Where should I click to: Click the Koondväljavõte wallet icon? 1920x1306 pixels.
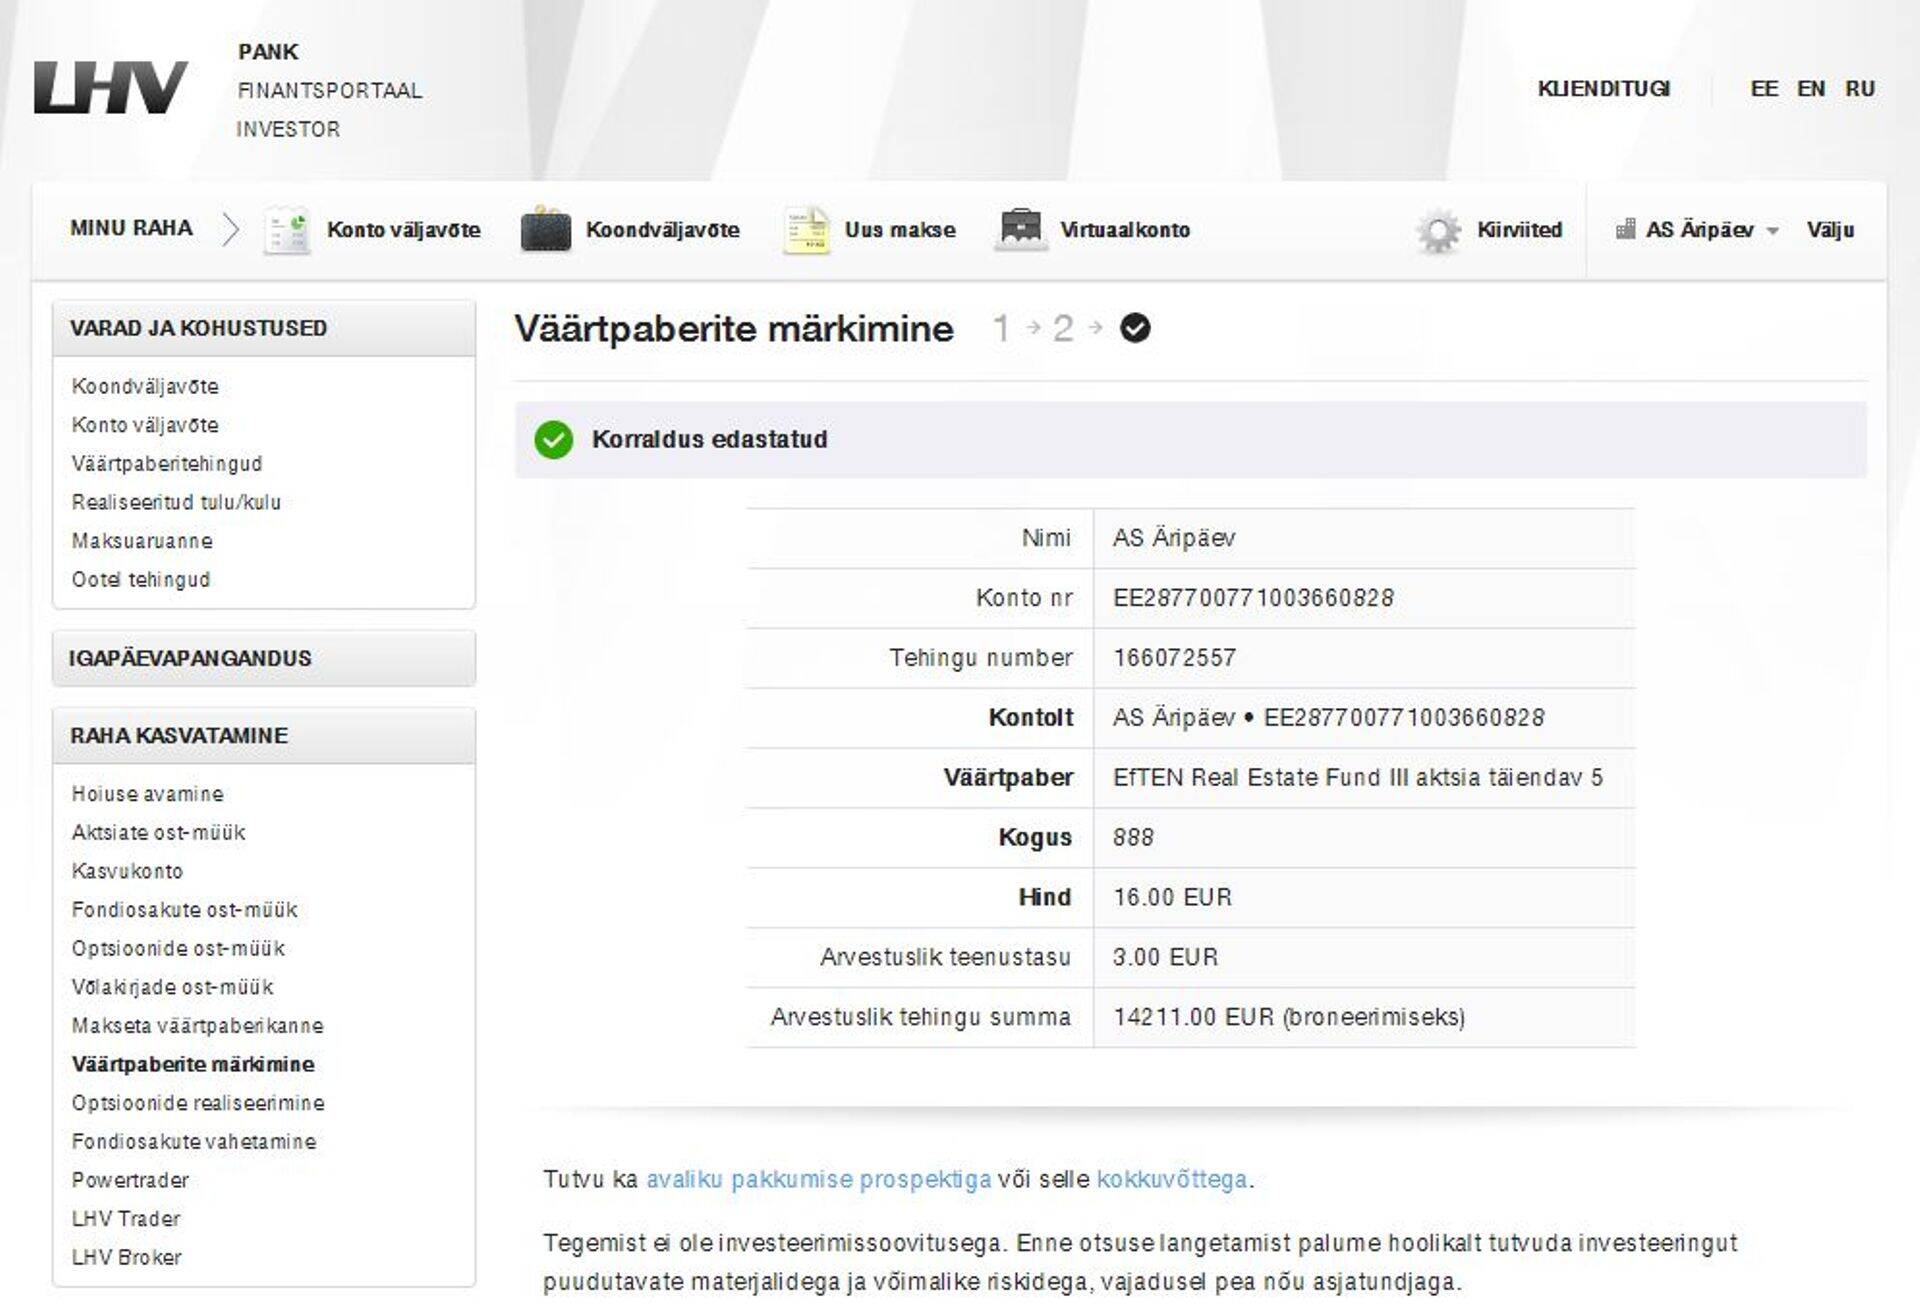point(543,229)
